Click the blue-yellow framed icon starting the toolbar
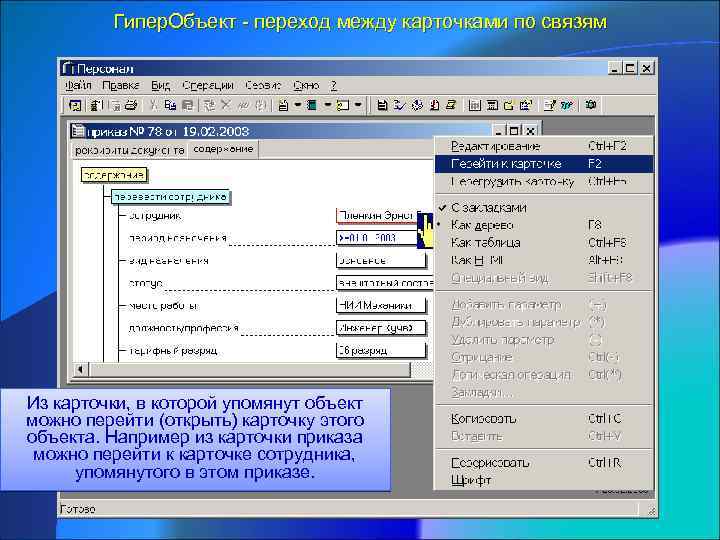The height and width of the screenshot is (540, 720). pyautogui.click(x=75, y=106)
